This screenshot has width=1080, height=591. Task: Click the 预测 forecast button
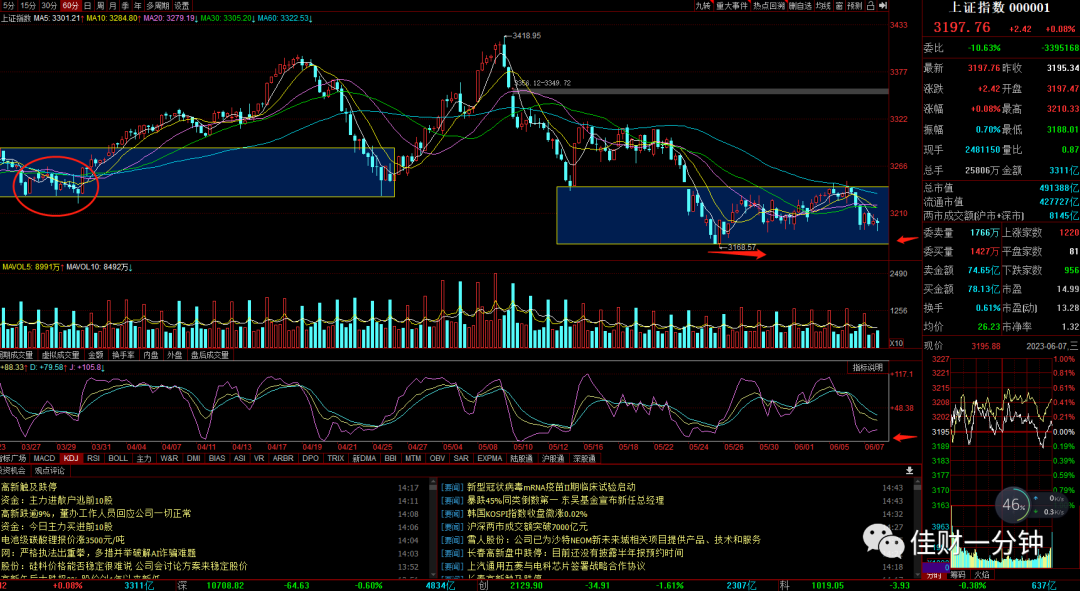[x=854, y=6]
